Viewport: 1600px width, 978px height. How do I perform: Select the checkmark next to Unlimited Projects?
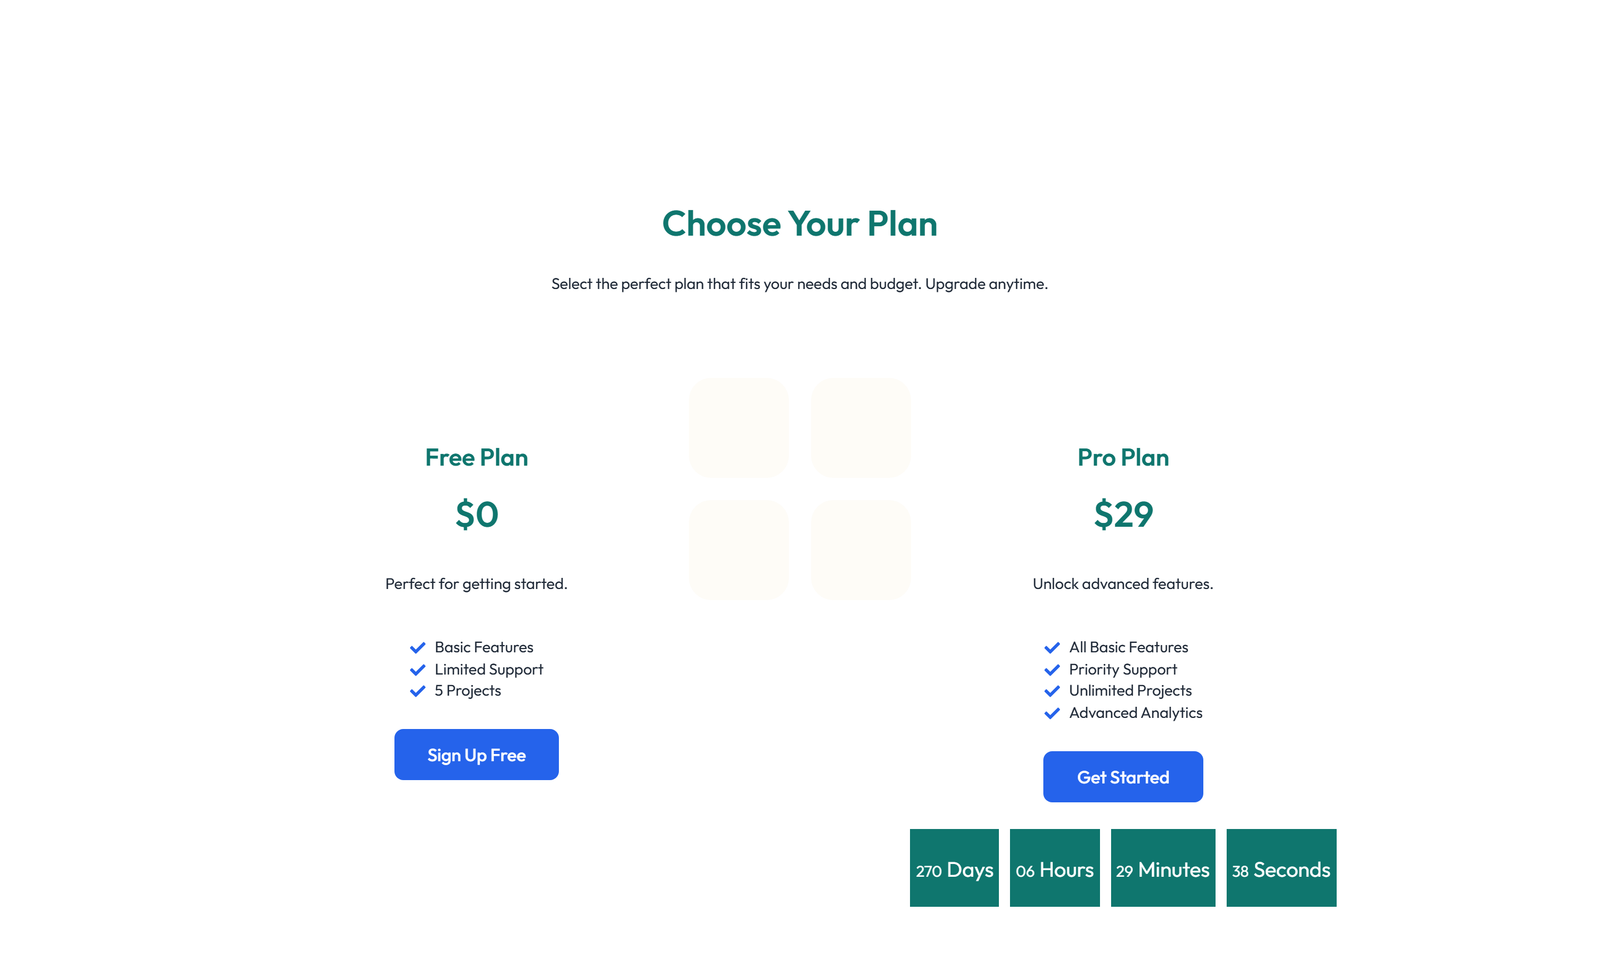[1052, 691]
